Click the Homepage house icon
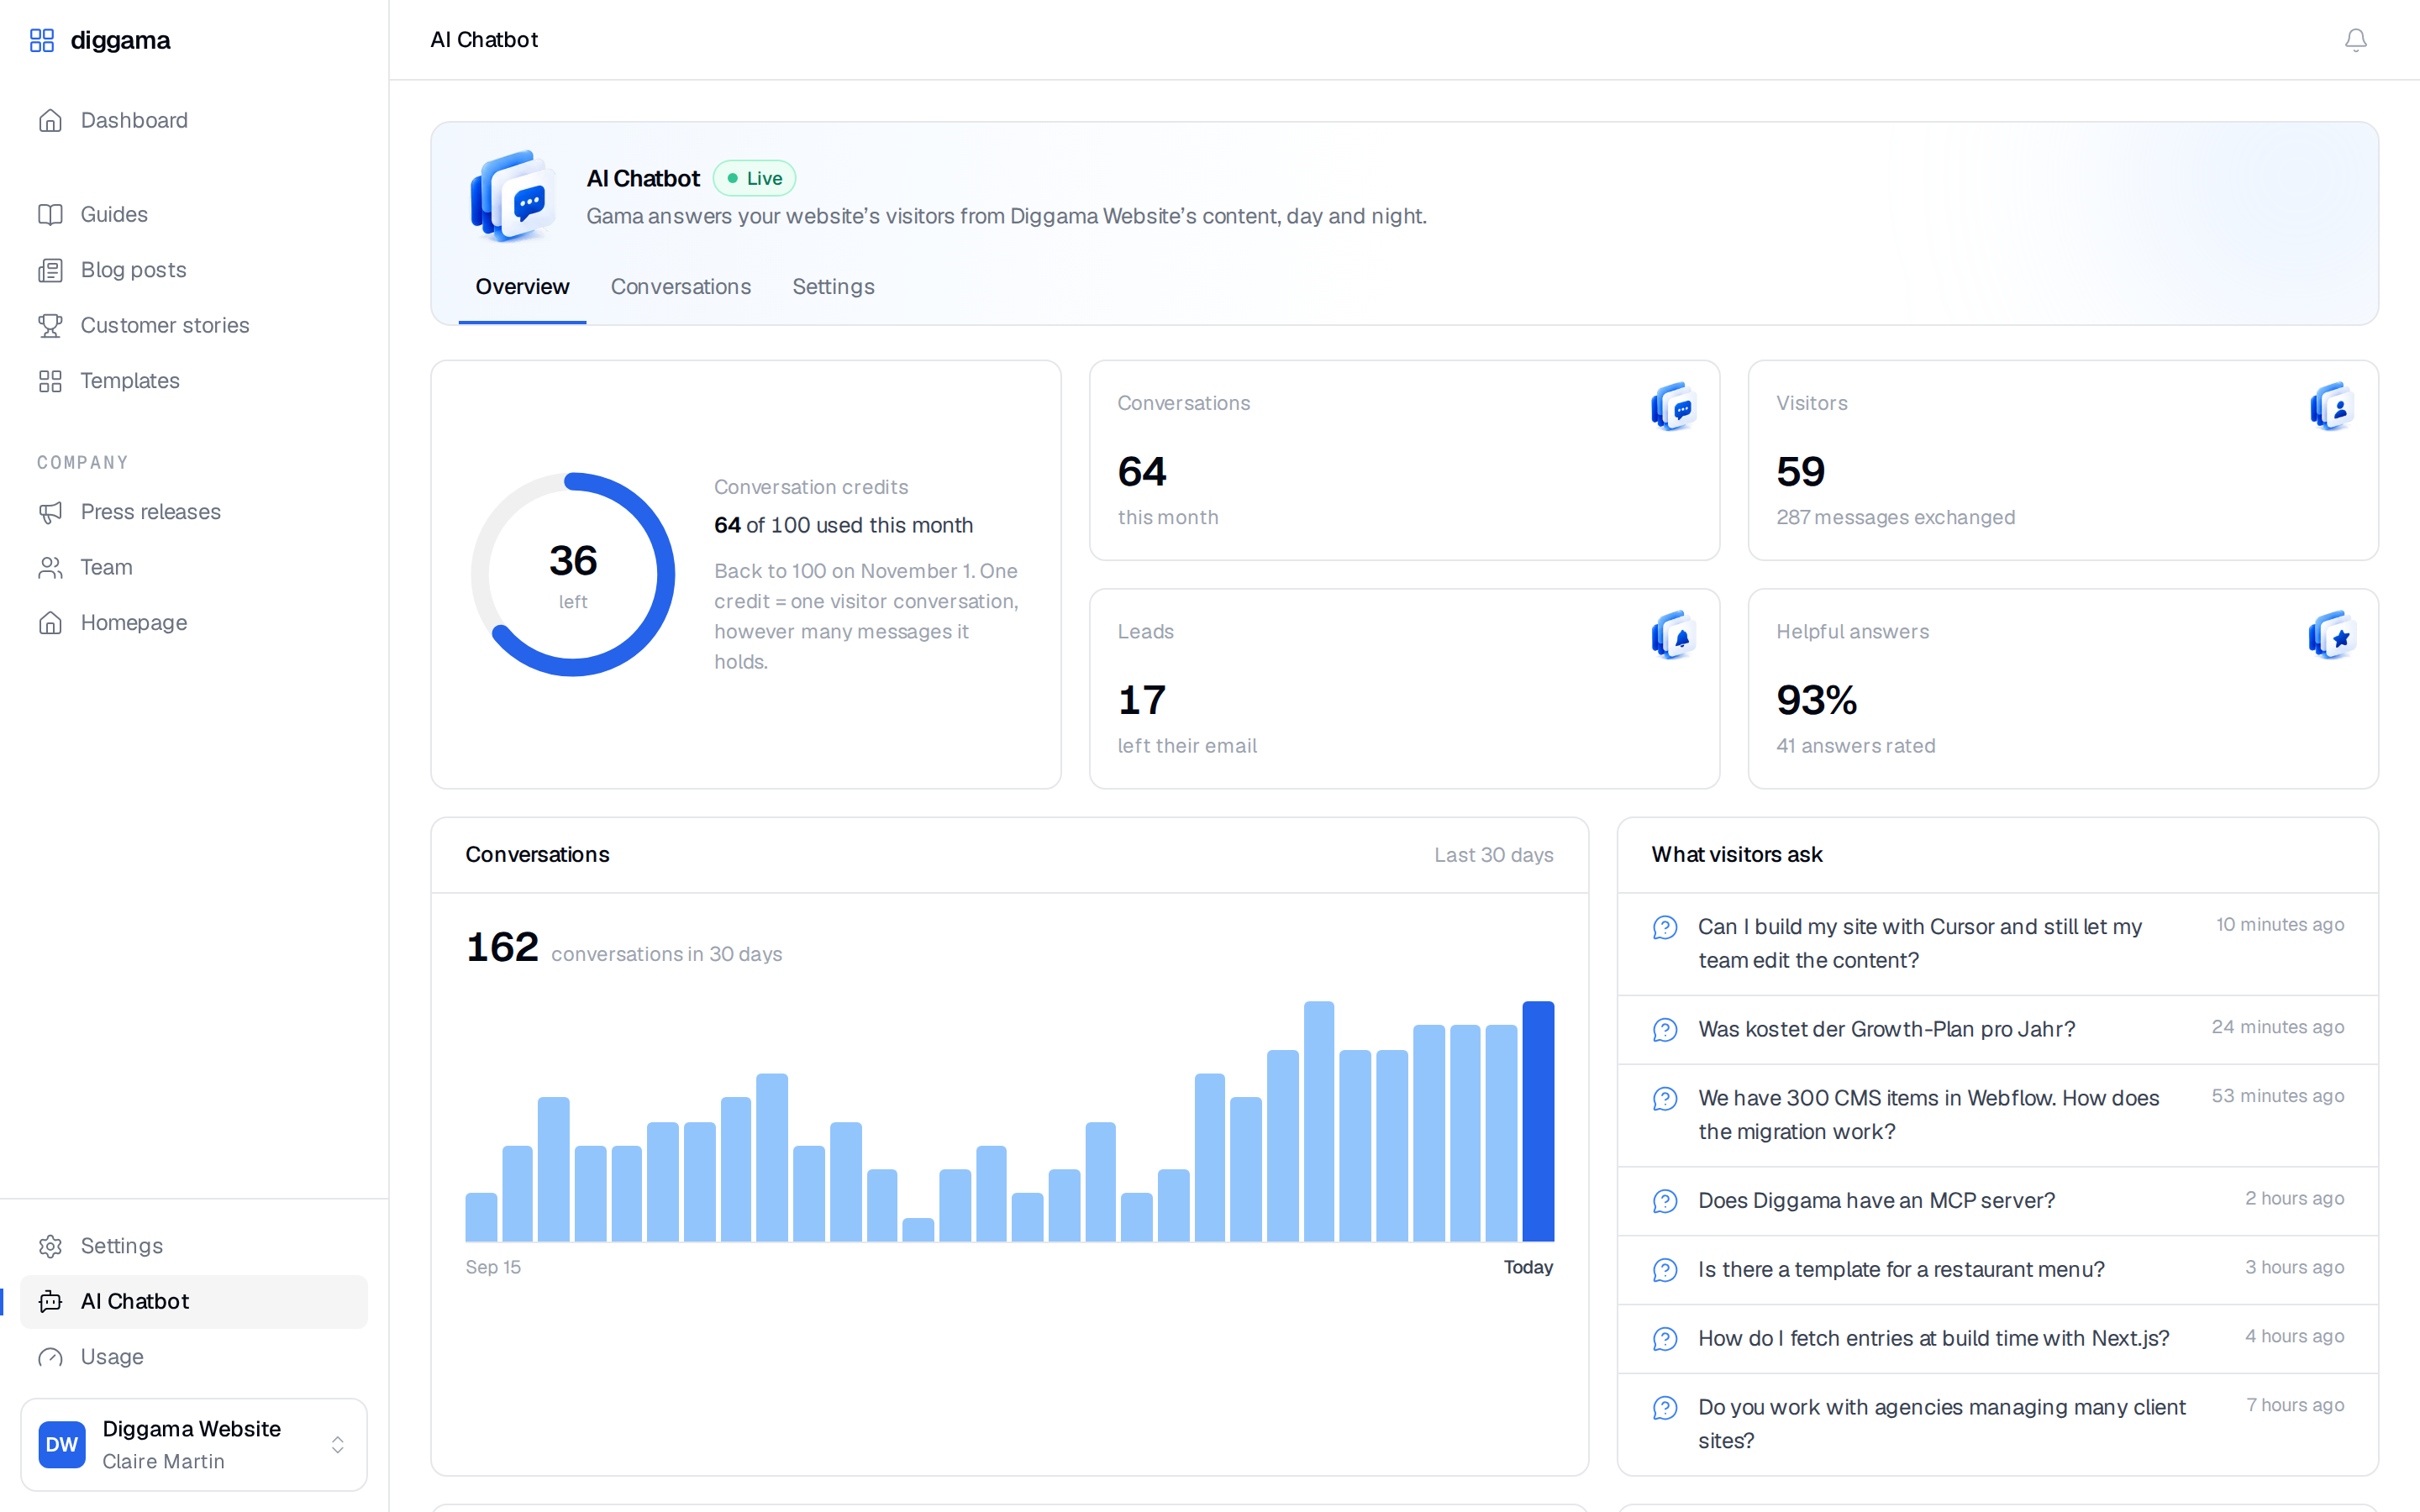 tap(50, 623)
